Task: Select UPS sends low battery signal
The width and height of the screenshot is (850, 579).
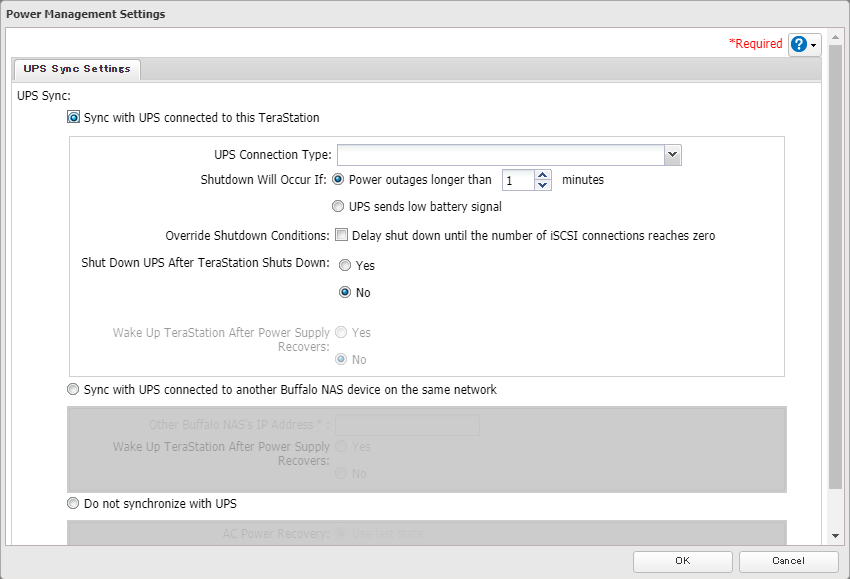Action: (338, 207)
